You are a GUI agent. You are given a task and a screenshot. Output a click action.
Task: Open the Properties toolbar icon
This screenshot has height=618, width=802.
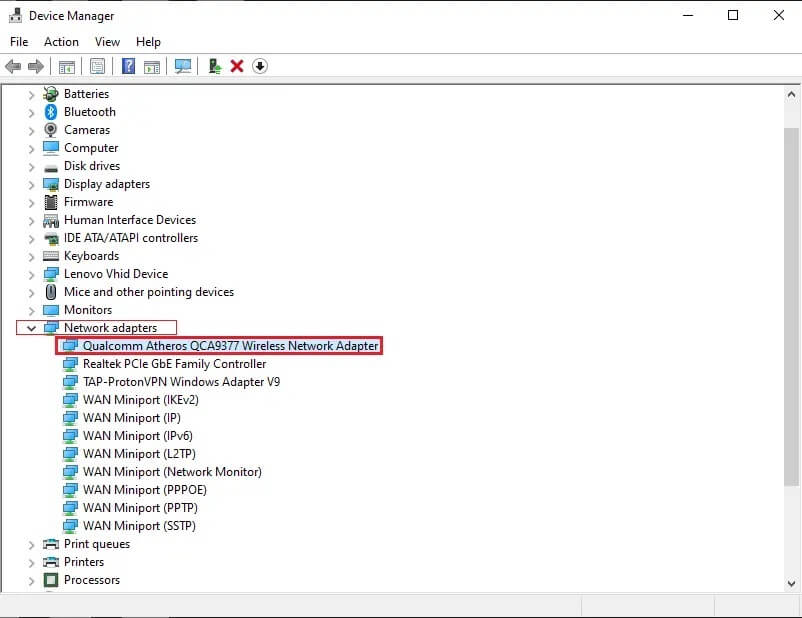click(x=97, y=66)
